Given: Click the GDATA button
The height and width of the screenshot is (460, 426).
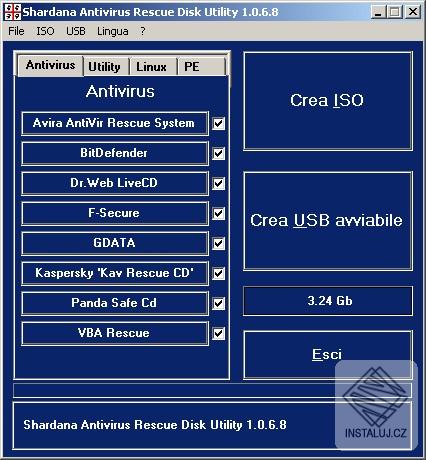Looking at the screenshot, I should click(x=115, y=243).
